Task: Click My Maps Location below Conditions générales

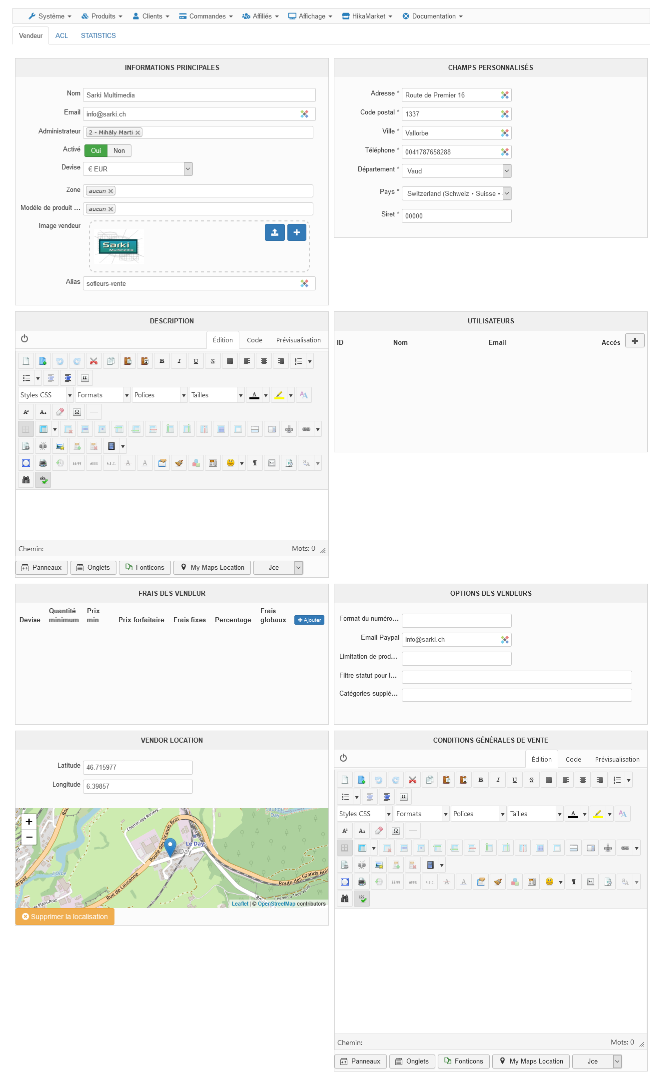Action: click(531, 1061)
